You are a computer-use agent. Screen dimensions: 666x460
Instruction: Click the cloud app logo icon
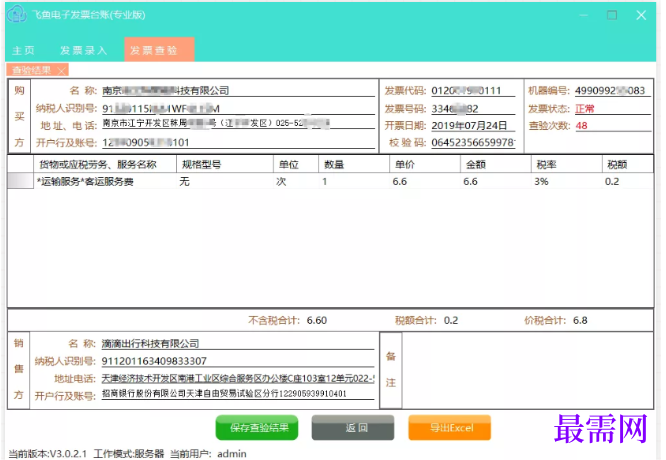[17, 14]
